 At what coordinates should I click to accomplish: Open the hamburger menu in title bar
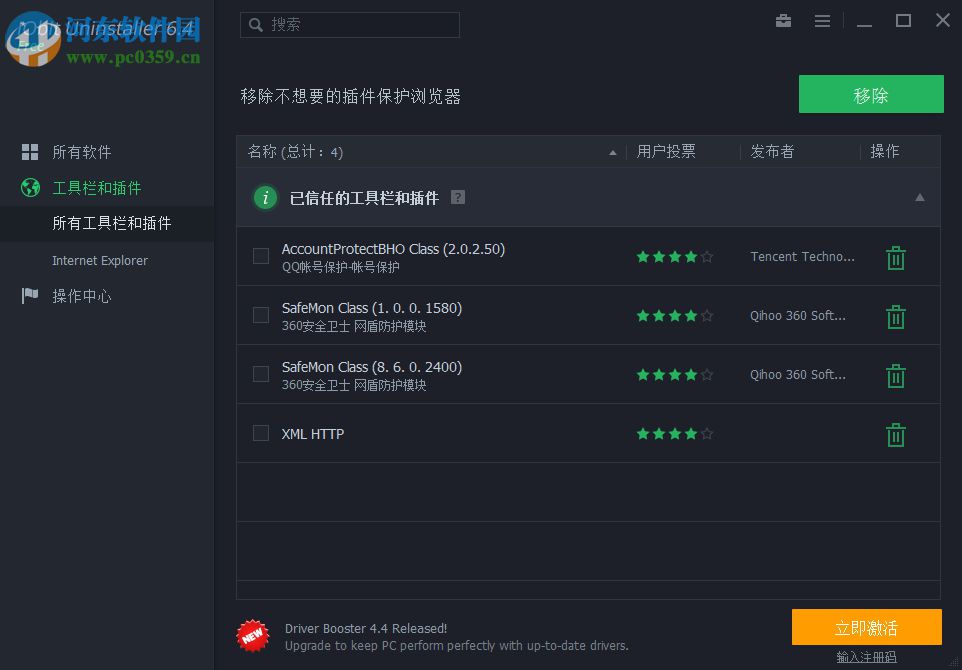822,20
